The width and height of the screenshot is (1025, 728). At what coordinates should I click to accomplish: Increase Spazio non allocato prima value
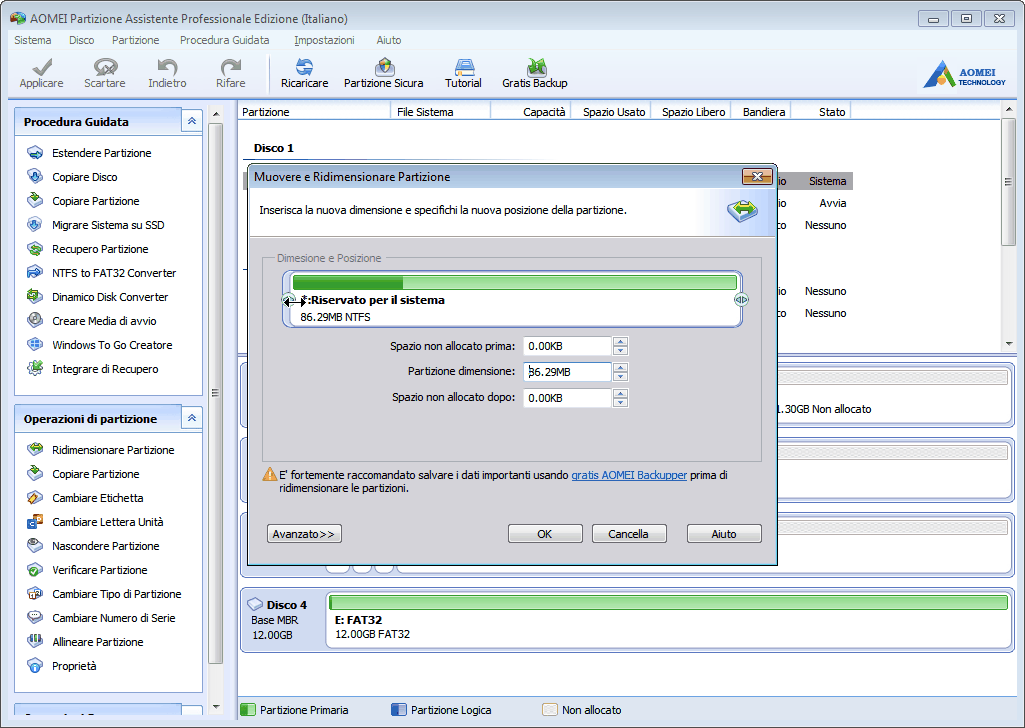pyautogui.click(x=621, y=341)
